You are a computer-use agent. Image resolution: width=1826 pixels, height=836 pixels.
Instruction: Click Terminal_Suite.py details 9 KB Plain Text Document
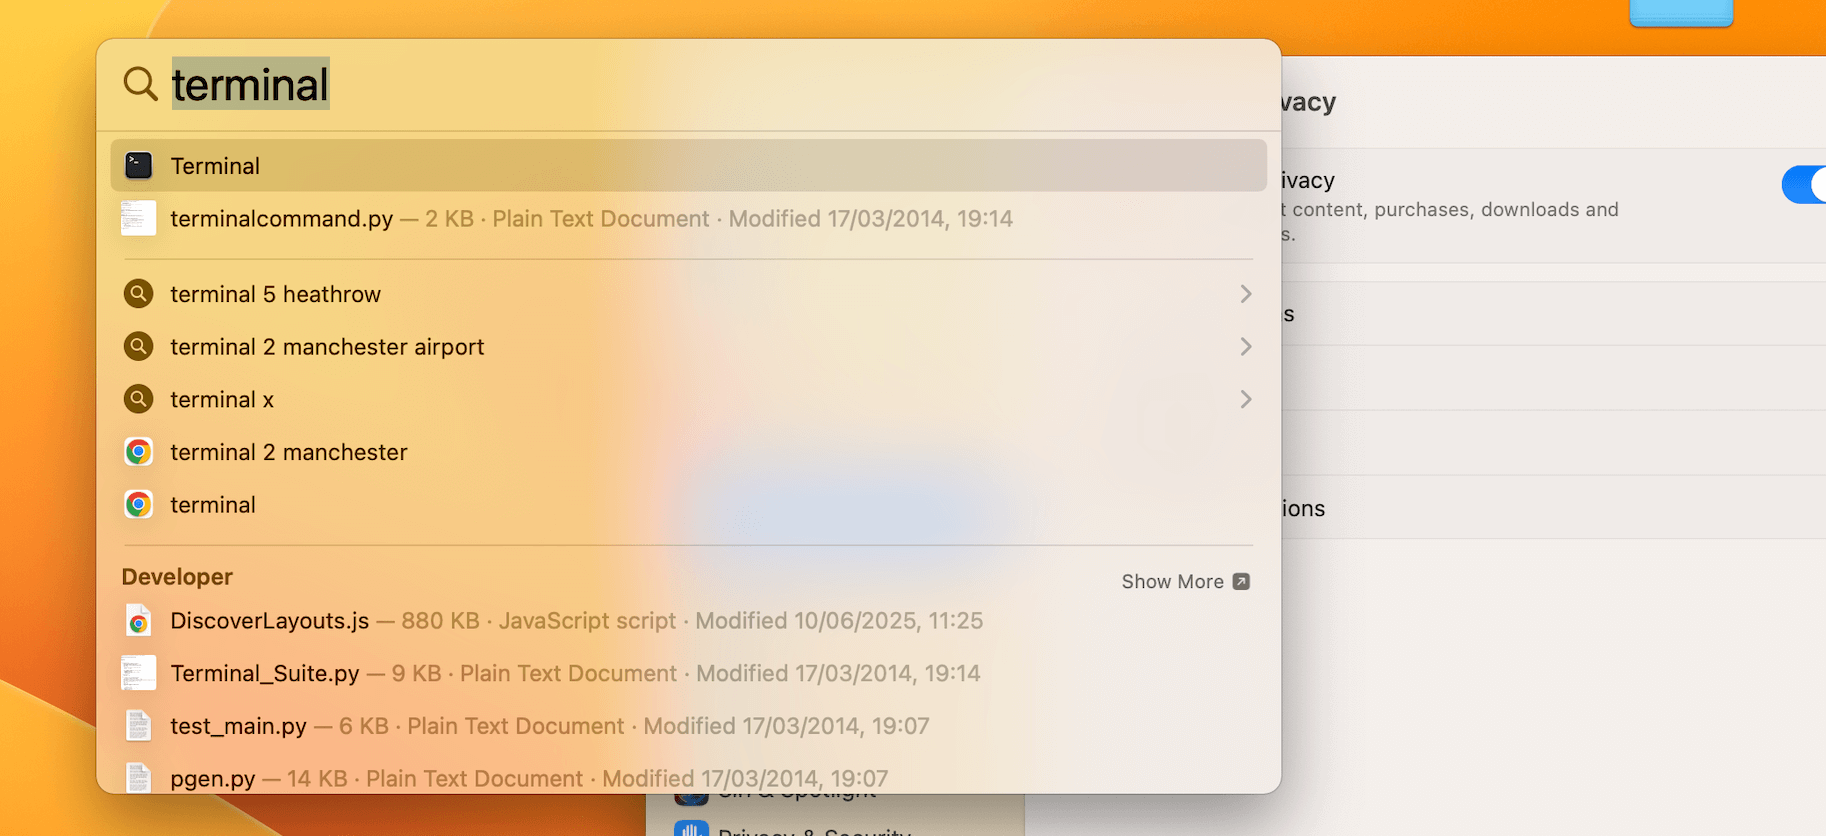(534, 674)
